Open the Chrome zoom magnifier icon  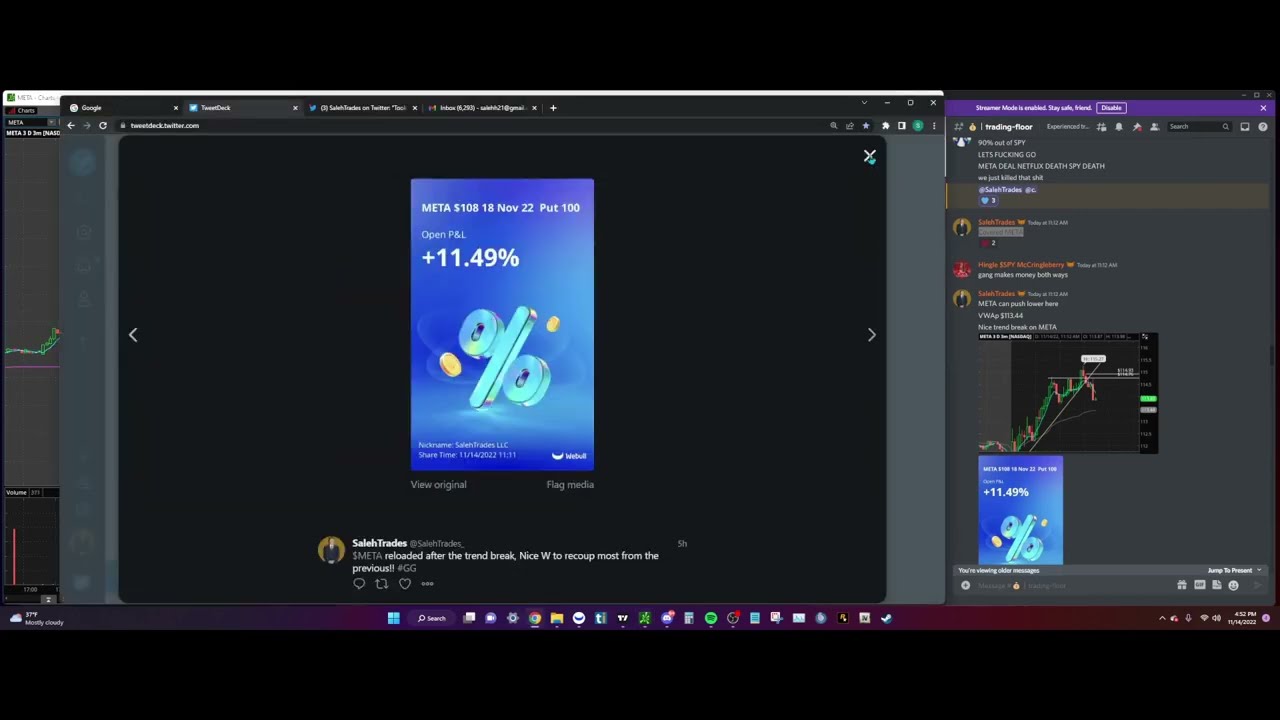pyautogui.click(x=833, y=126)
